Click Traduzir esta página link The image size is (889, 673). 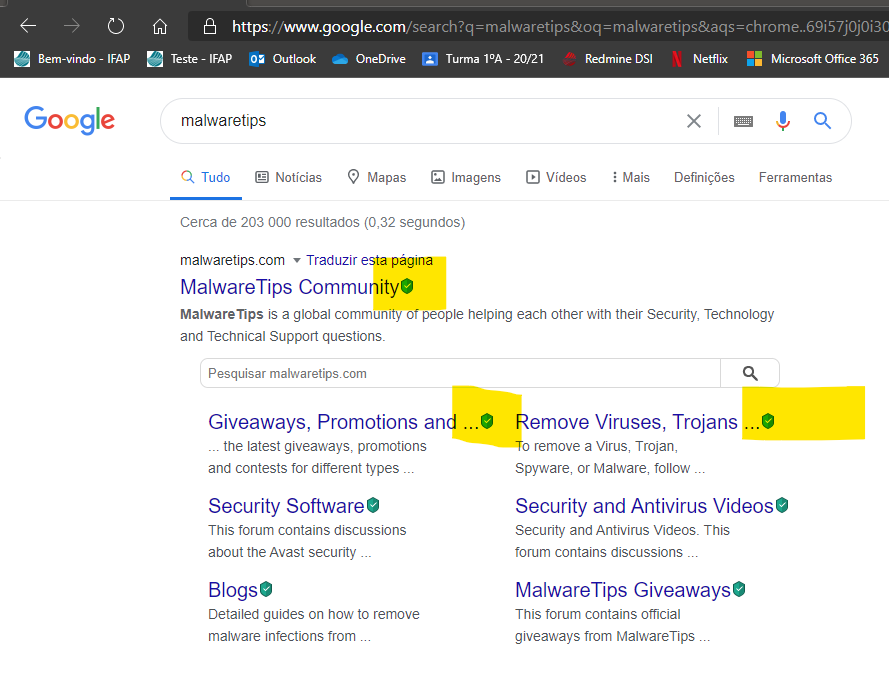[369, 260]
